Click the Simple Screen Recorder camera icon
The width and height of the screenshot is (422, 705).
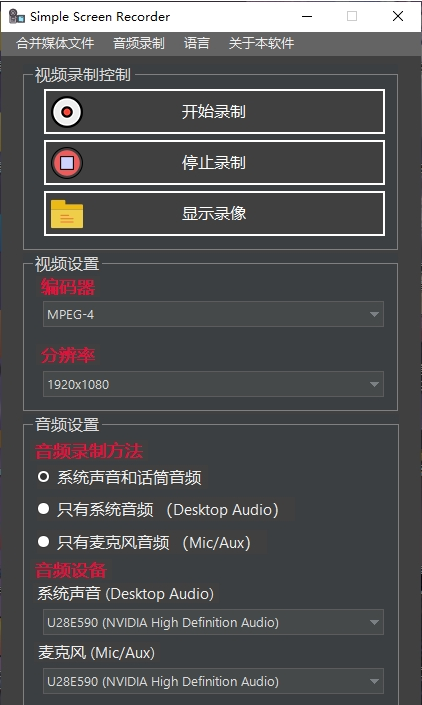(x=17, y=17)
